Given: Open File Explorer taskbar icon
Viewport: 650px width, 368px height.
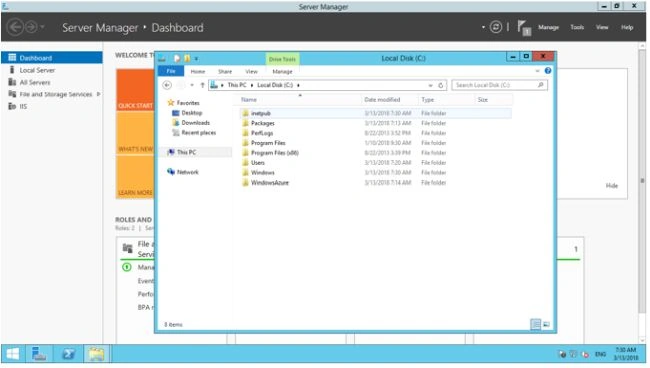Looking at the screenshot, I should point(97,354).
